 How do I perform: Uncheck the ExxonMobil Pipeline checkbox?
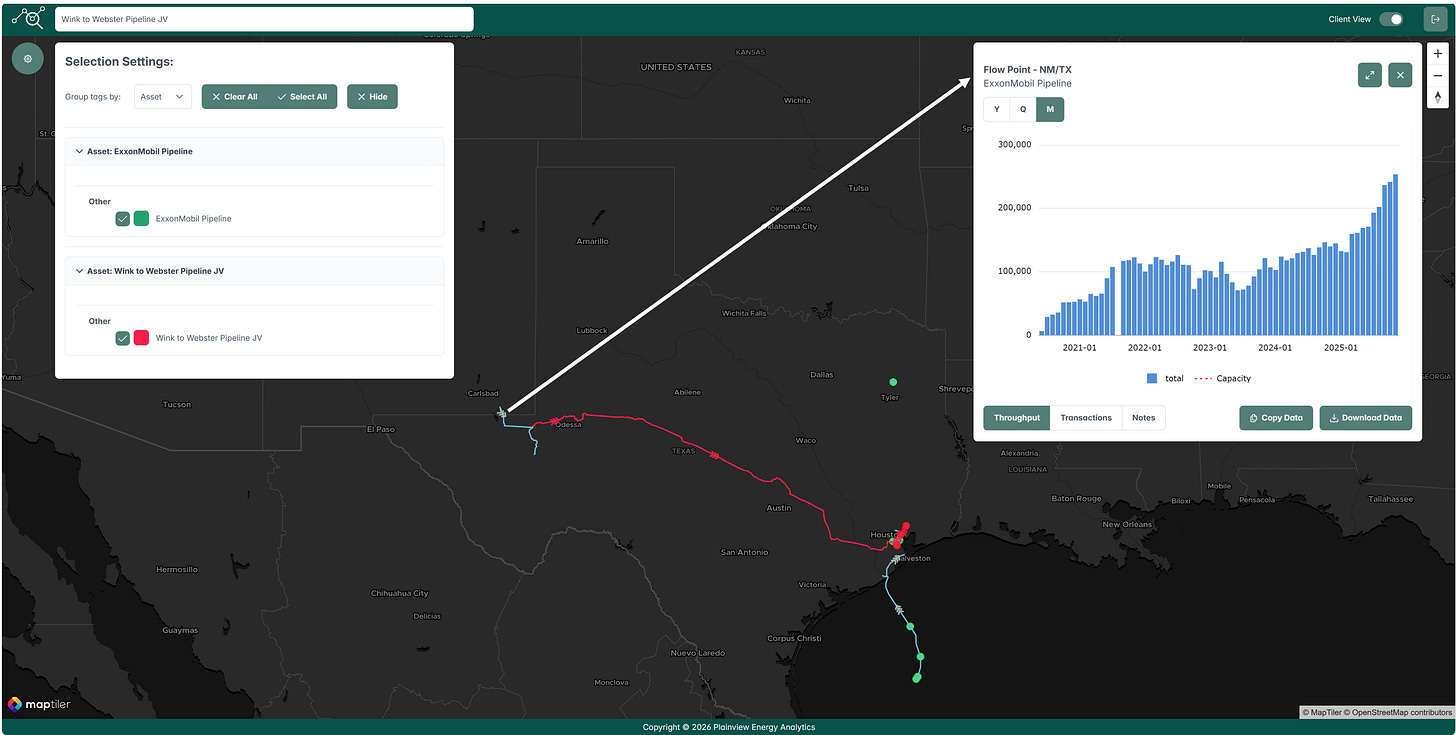click(122, 218)
